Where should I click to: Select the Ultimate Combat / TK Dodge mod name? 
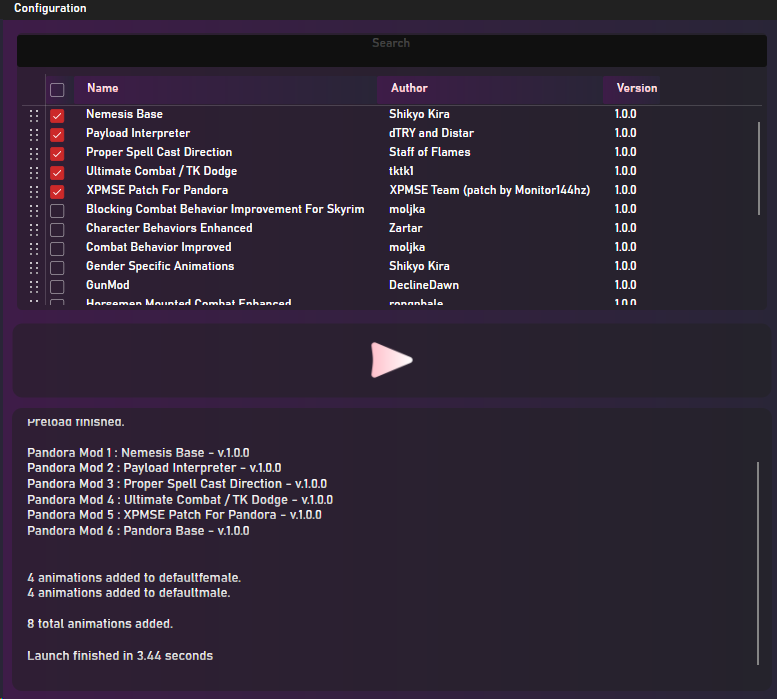pos(162,171)
